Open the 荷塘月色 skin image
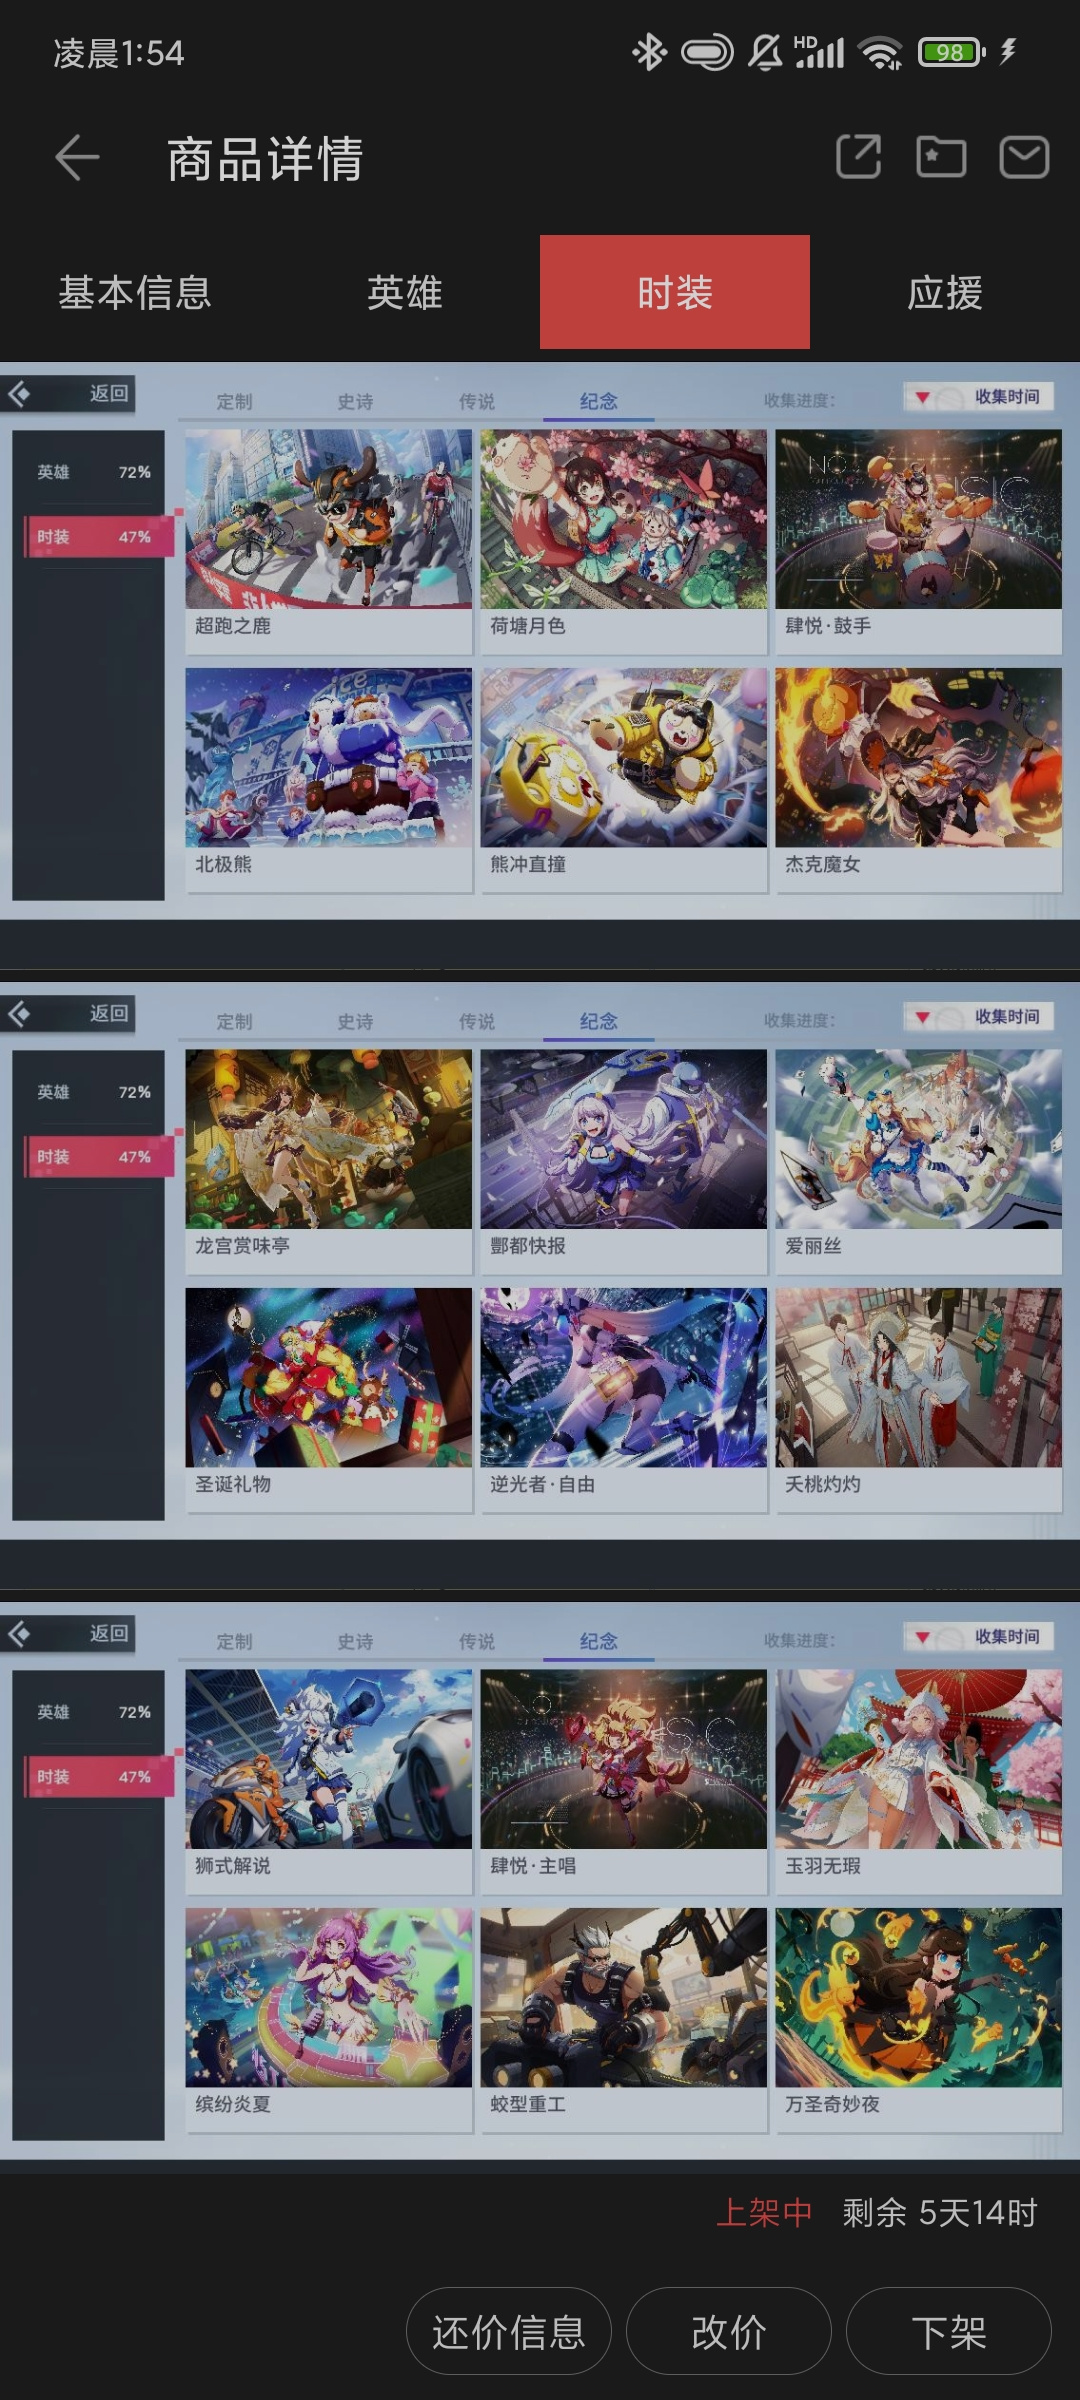 point(623,519)
